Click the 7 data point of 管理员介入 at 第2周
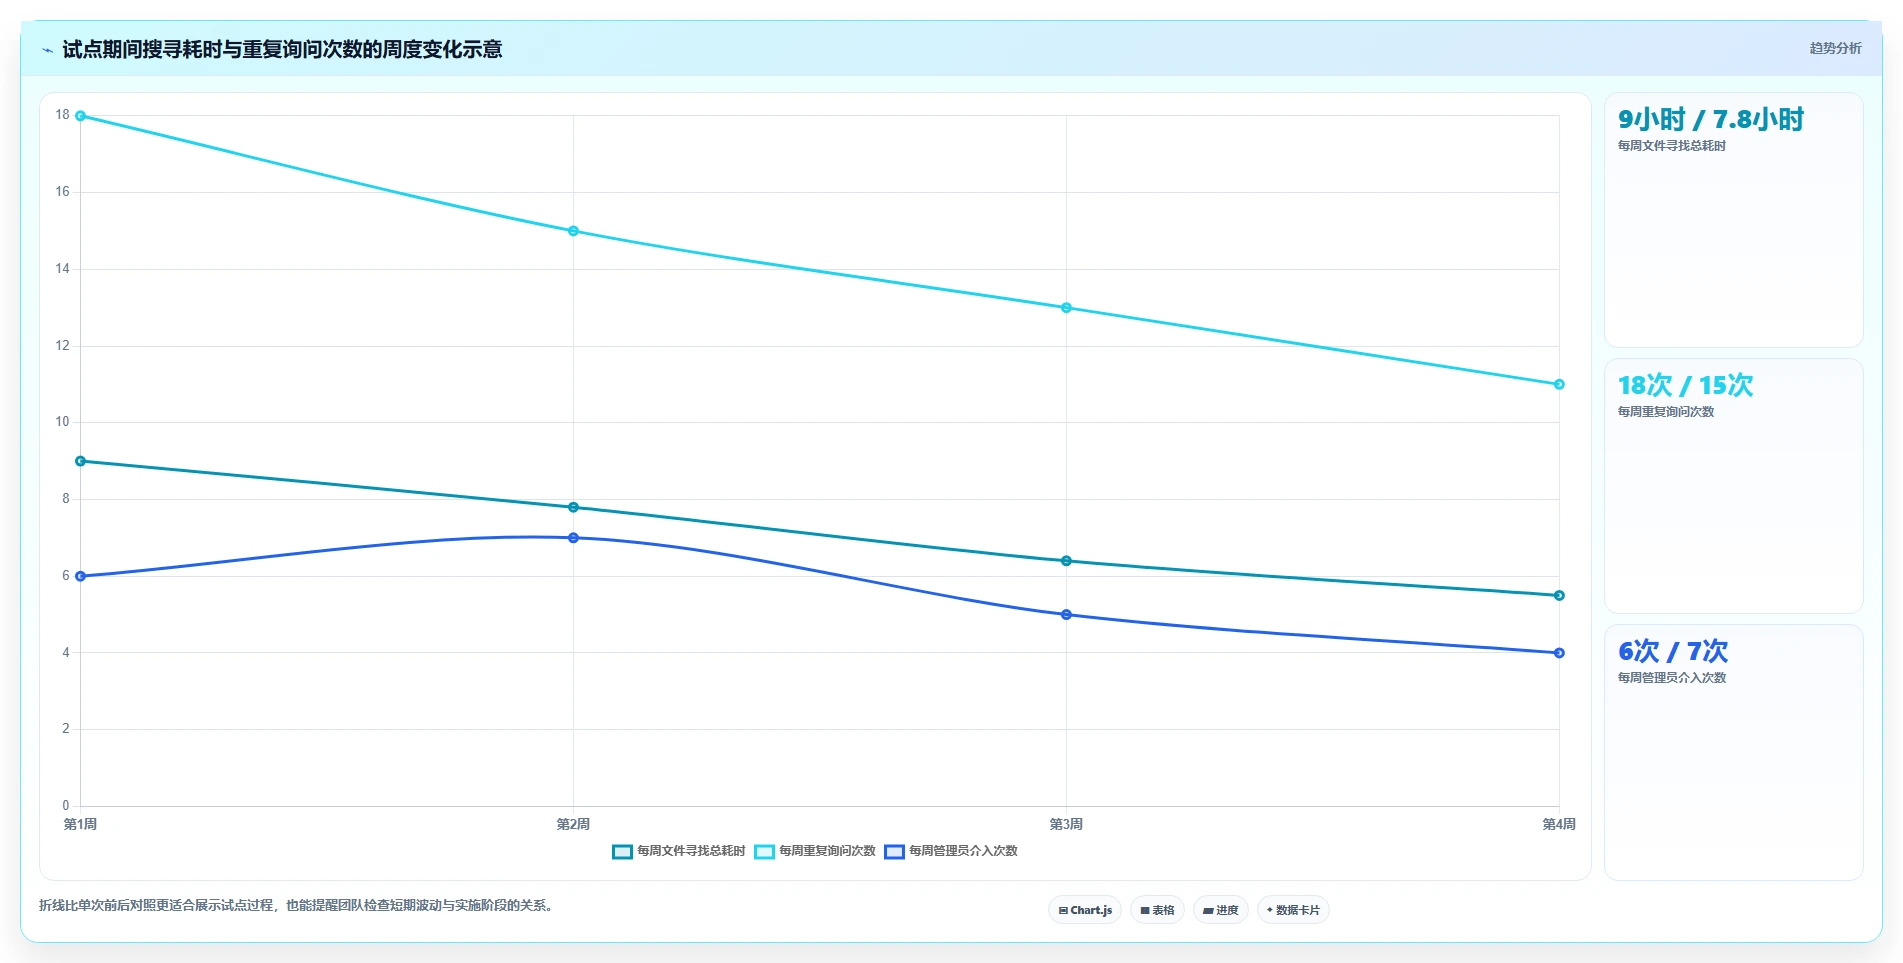This screenshot has height=963, width=1903. pyautogui.click(x=573, y=538)
